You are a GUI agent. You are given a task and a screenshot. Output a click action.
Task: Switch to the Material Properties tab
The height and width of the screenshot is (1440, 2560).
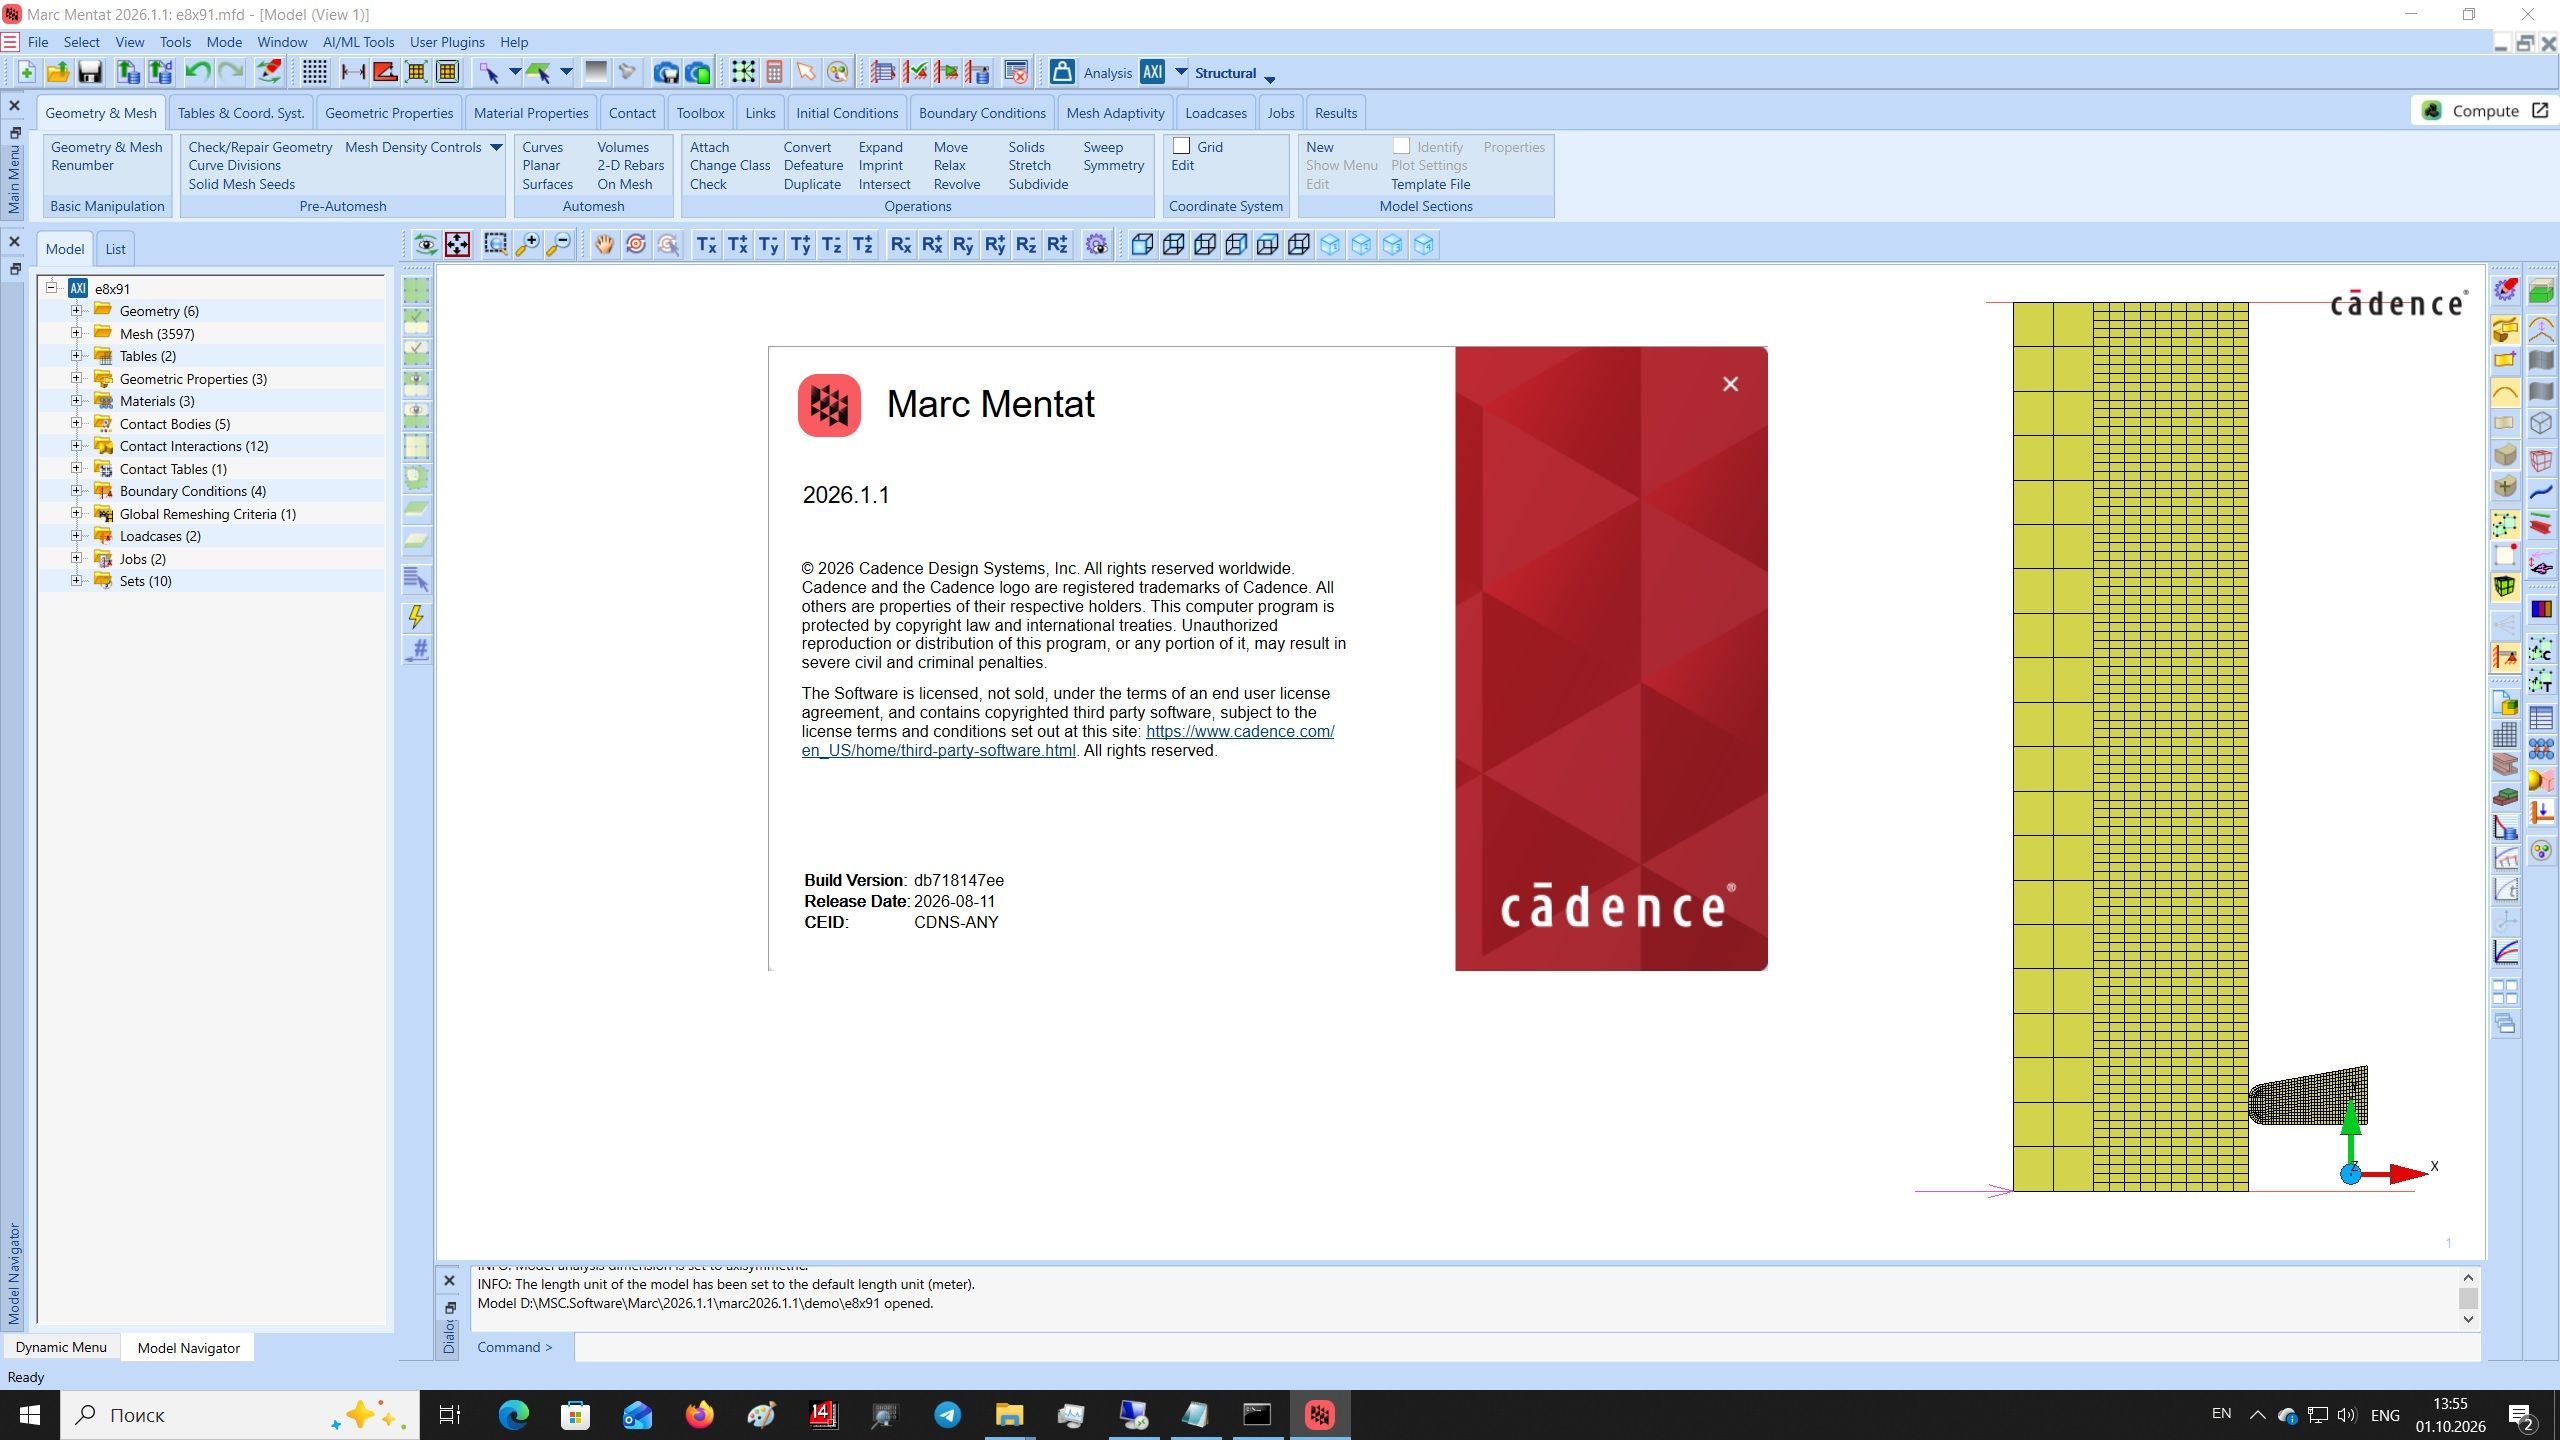point(531,113)
